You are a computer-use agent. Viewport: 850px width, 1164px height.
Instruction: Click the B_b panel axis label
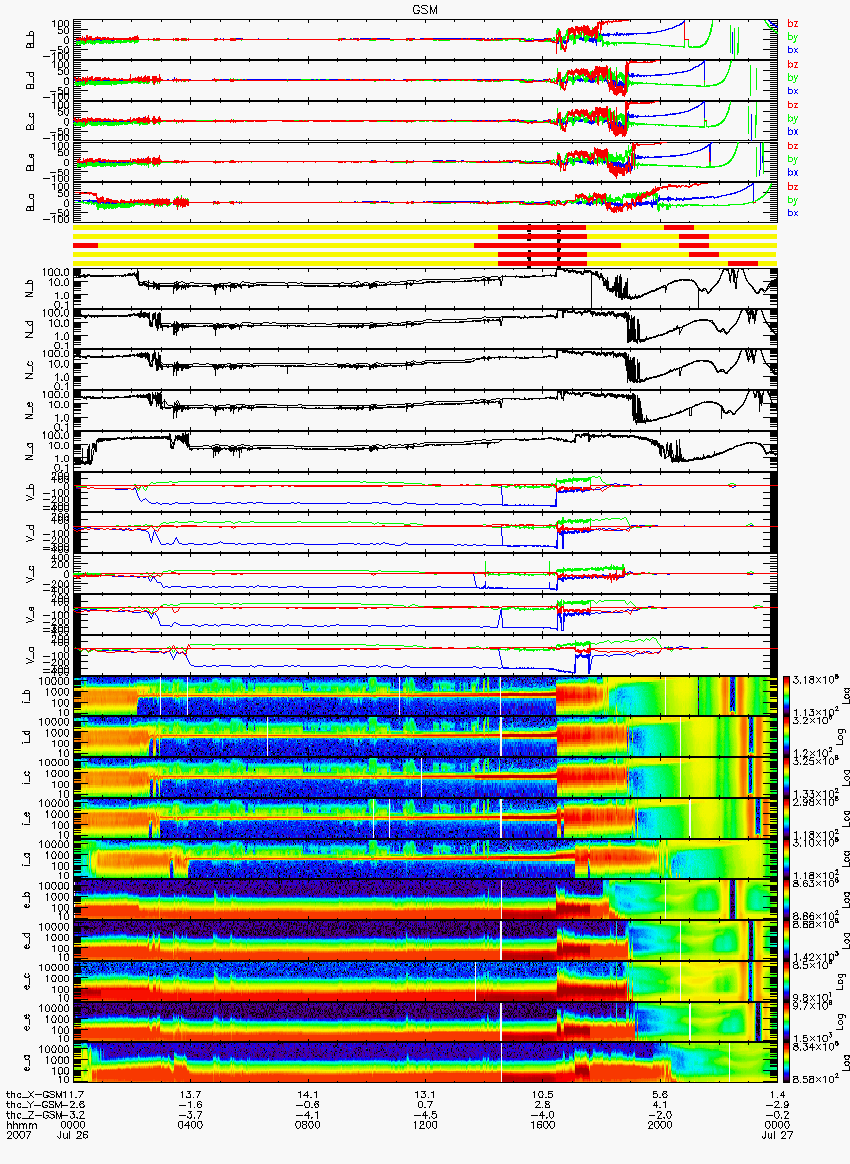point(30,41)
